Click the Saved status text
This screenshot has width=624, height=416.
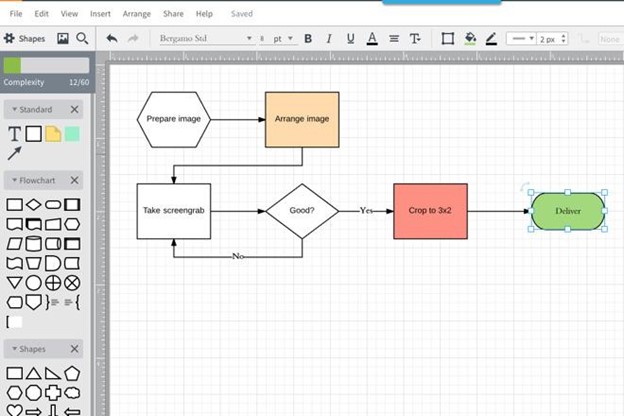(242, 14)
